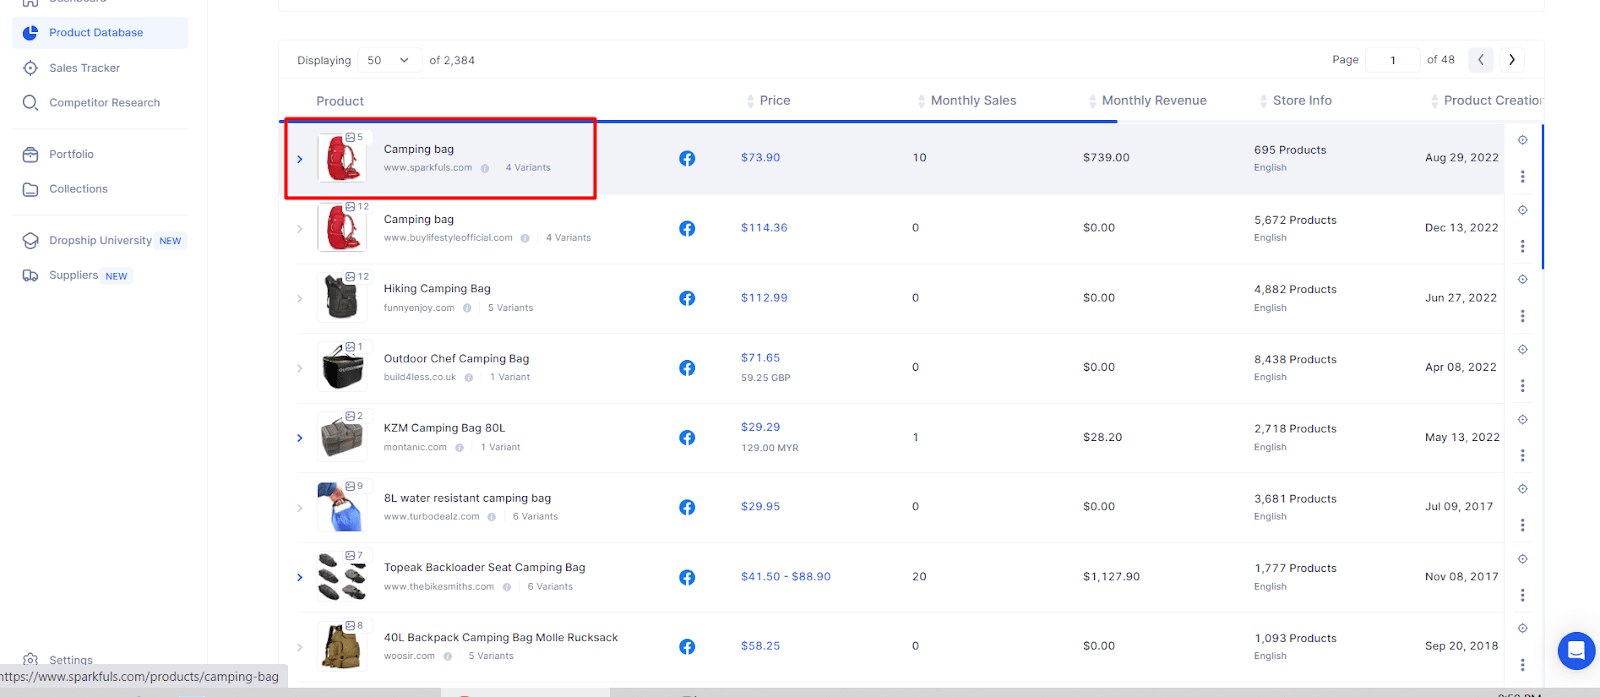This screenshot has height=697, width=1600.
Task: Expand the KZM Camping Bag 80L row
Action: tap(299, 438)
